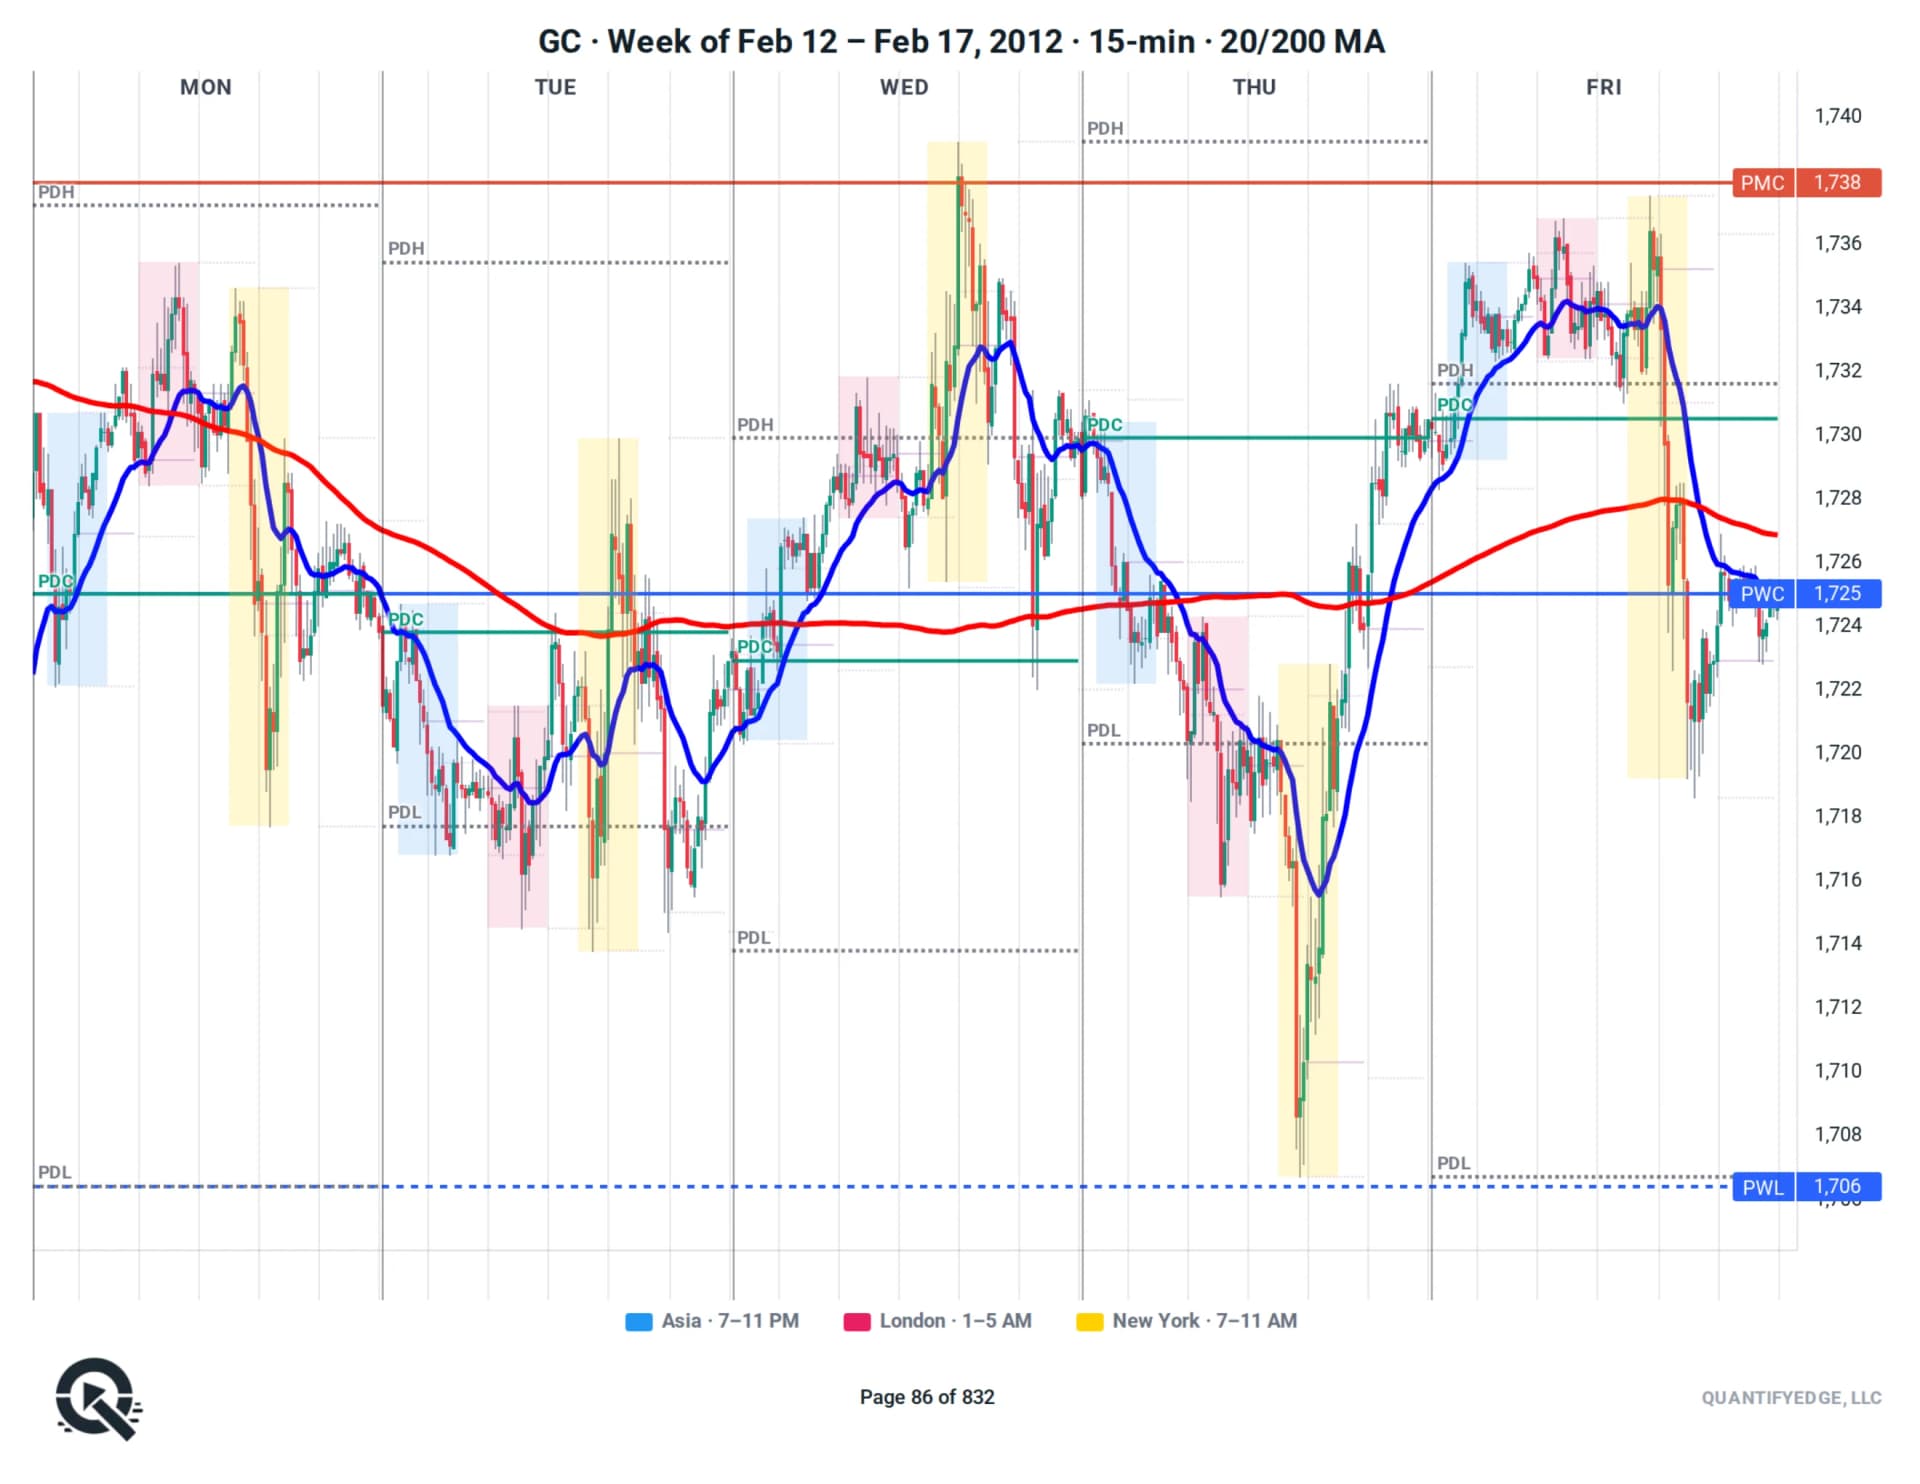Click the New York yellow legend swatch
This screenshot has height=1484, width=1920.
(x=1090, y=1322)
